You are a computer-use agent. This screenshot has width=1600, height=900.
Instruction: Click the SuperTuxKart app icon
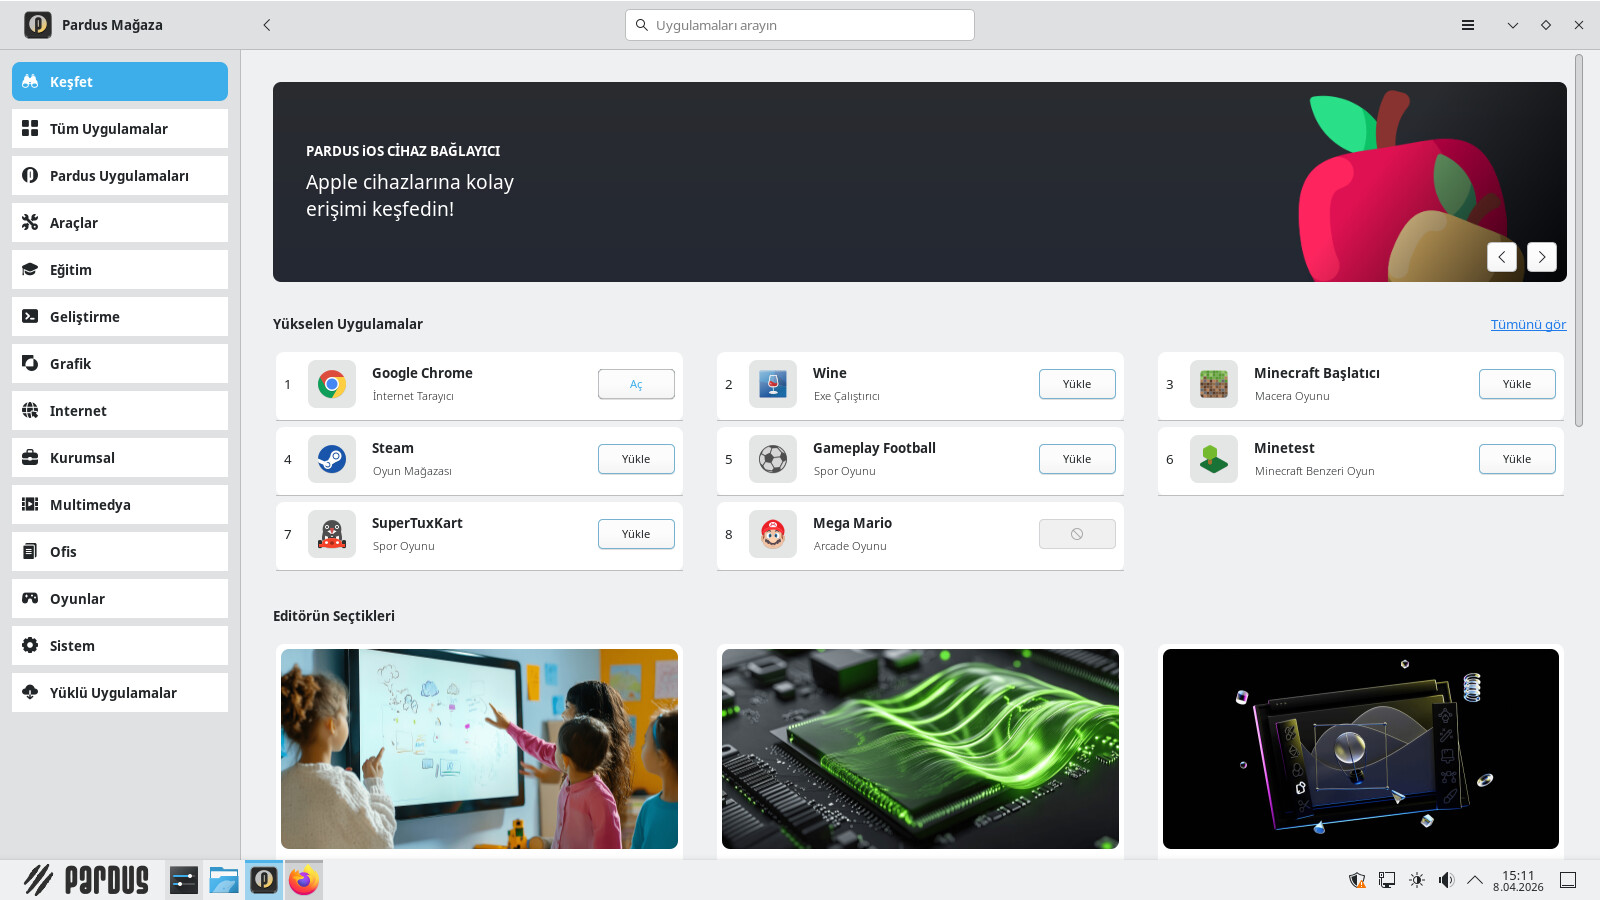coord(332,534)
